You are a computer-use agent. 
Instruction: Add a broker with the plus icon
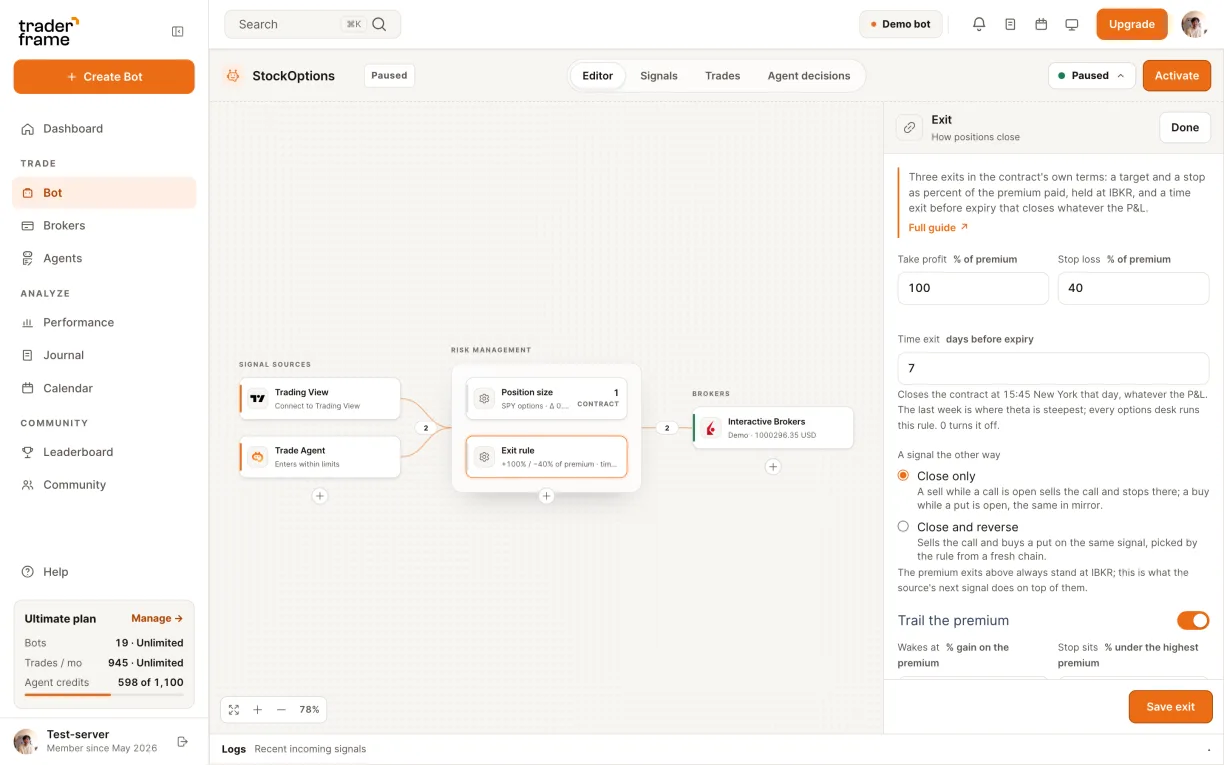[773, 466]
